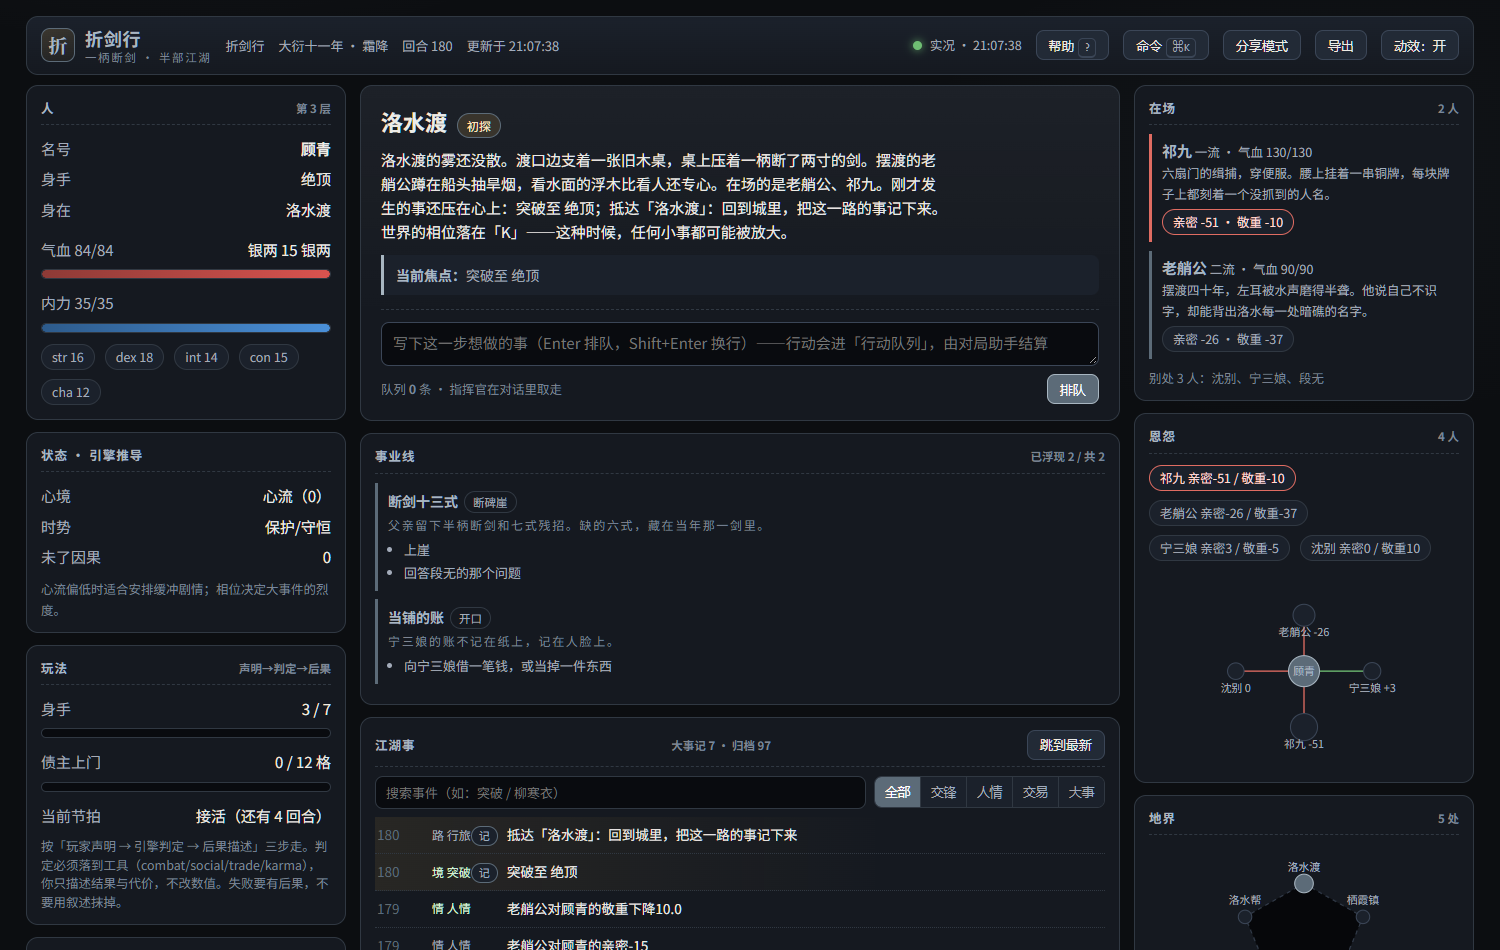Viewport: 1500px width, 950px height.
Task: Select the 沈别 0 node in the relationship graph
Action: tap(1236, 671)
